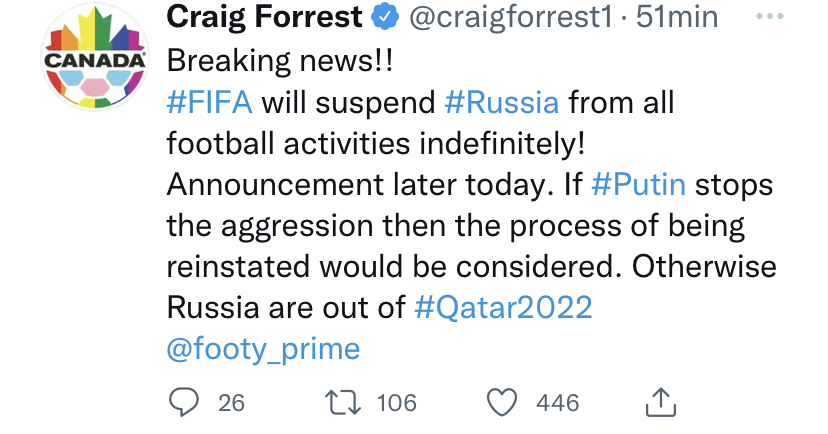Like the tweet with the heart icon
Viewport: 828px width, 434px height.
501,402
